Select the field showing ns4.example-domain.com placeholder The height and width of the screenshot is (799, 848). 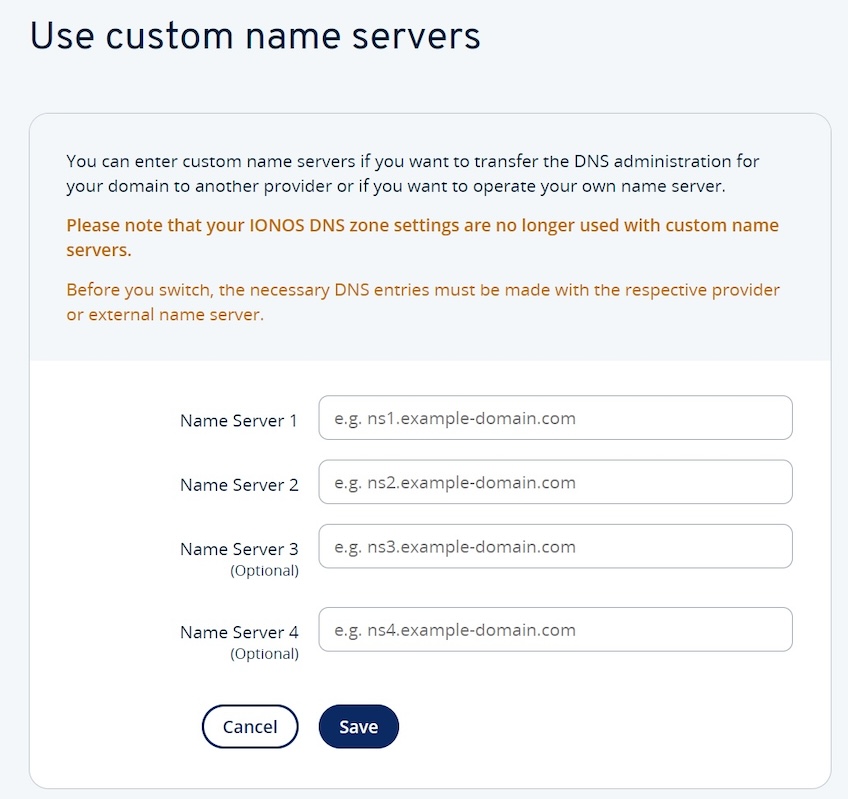coord(555,630)
